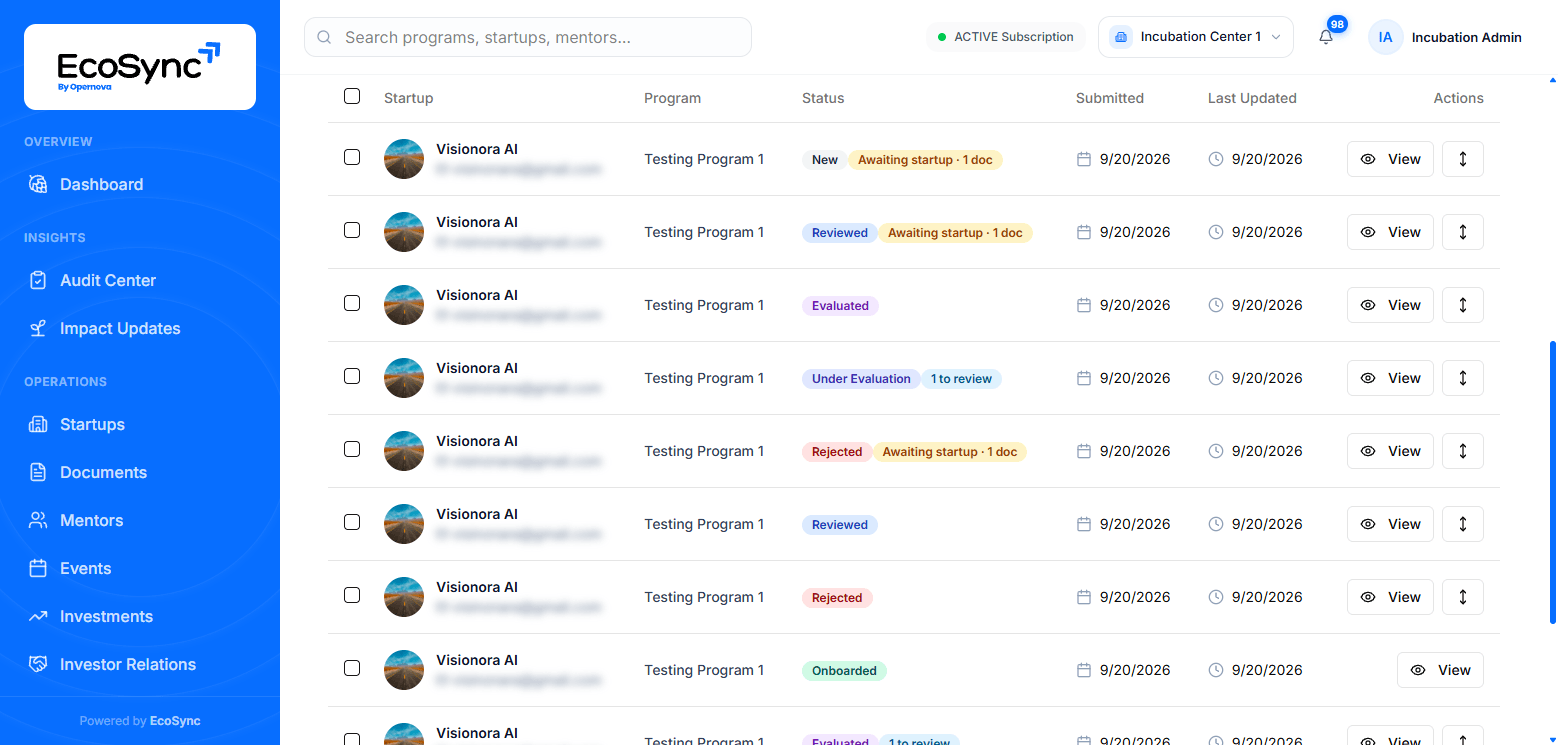This screenshot has height=745, width=1558.
Task: Tick the select-all checkbox in the table header
Action: click(352, 96)
